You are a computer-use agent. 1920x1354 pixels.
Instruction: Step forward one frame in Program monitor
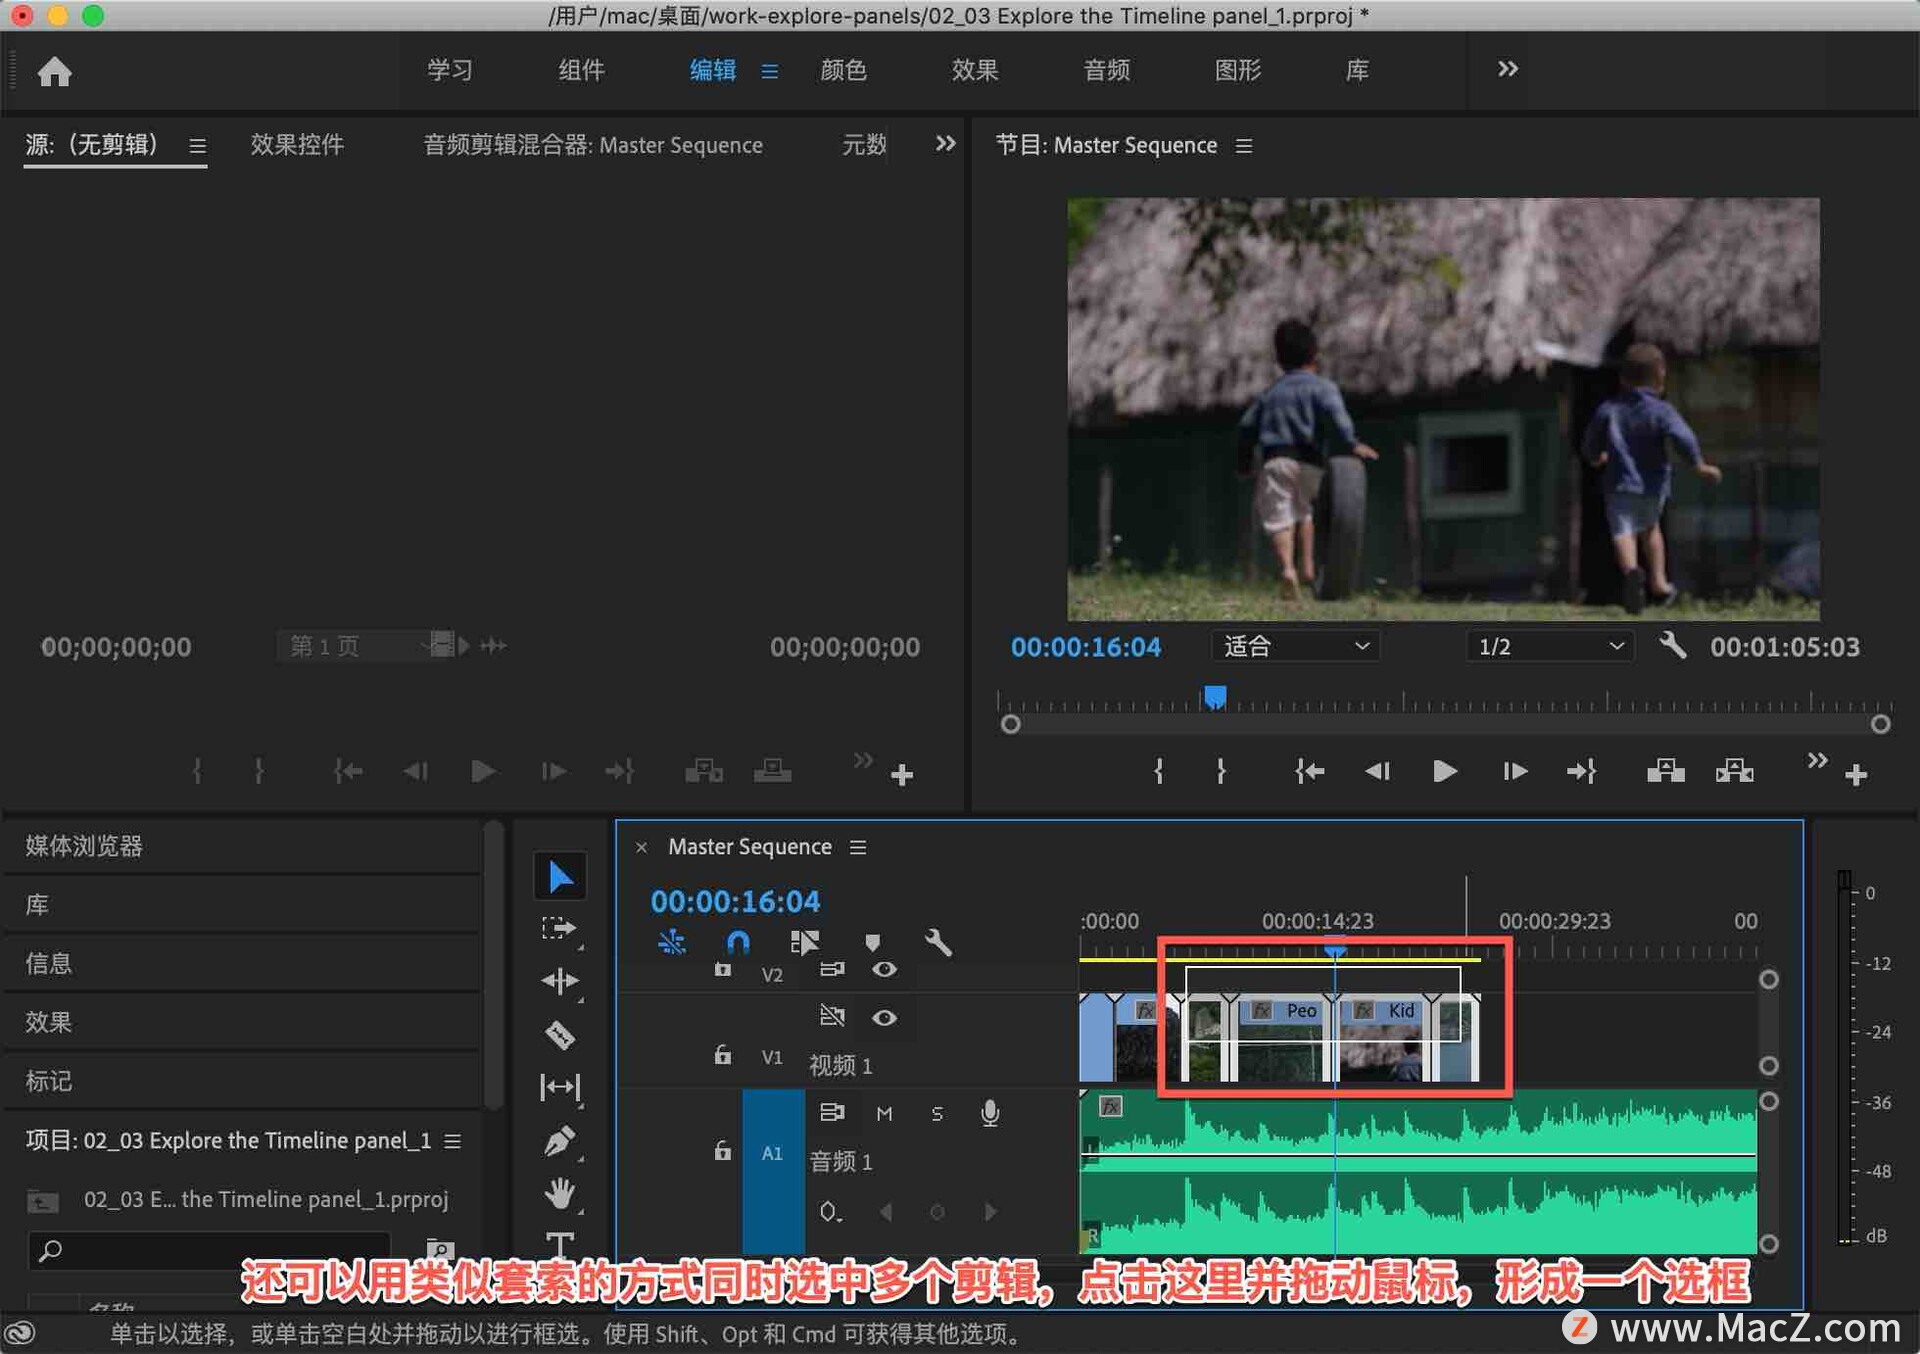click(1514, 771)
